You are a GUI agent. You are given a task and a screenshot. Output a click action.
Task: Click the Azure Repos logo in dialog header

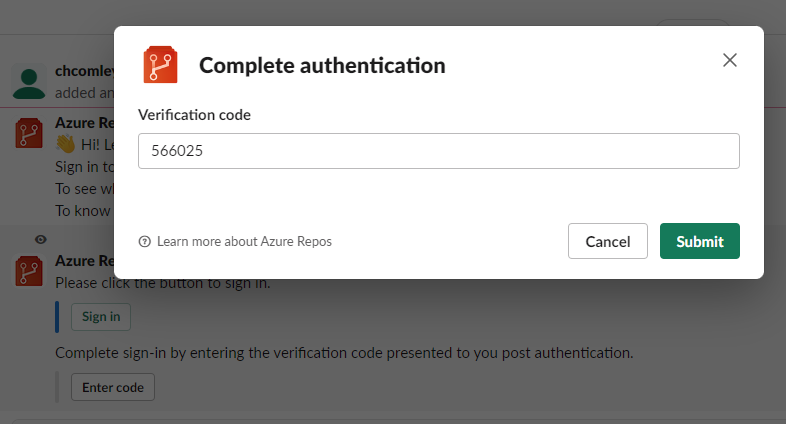160,65
